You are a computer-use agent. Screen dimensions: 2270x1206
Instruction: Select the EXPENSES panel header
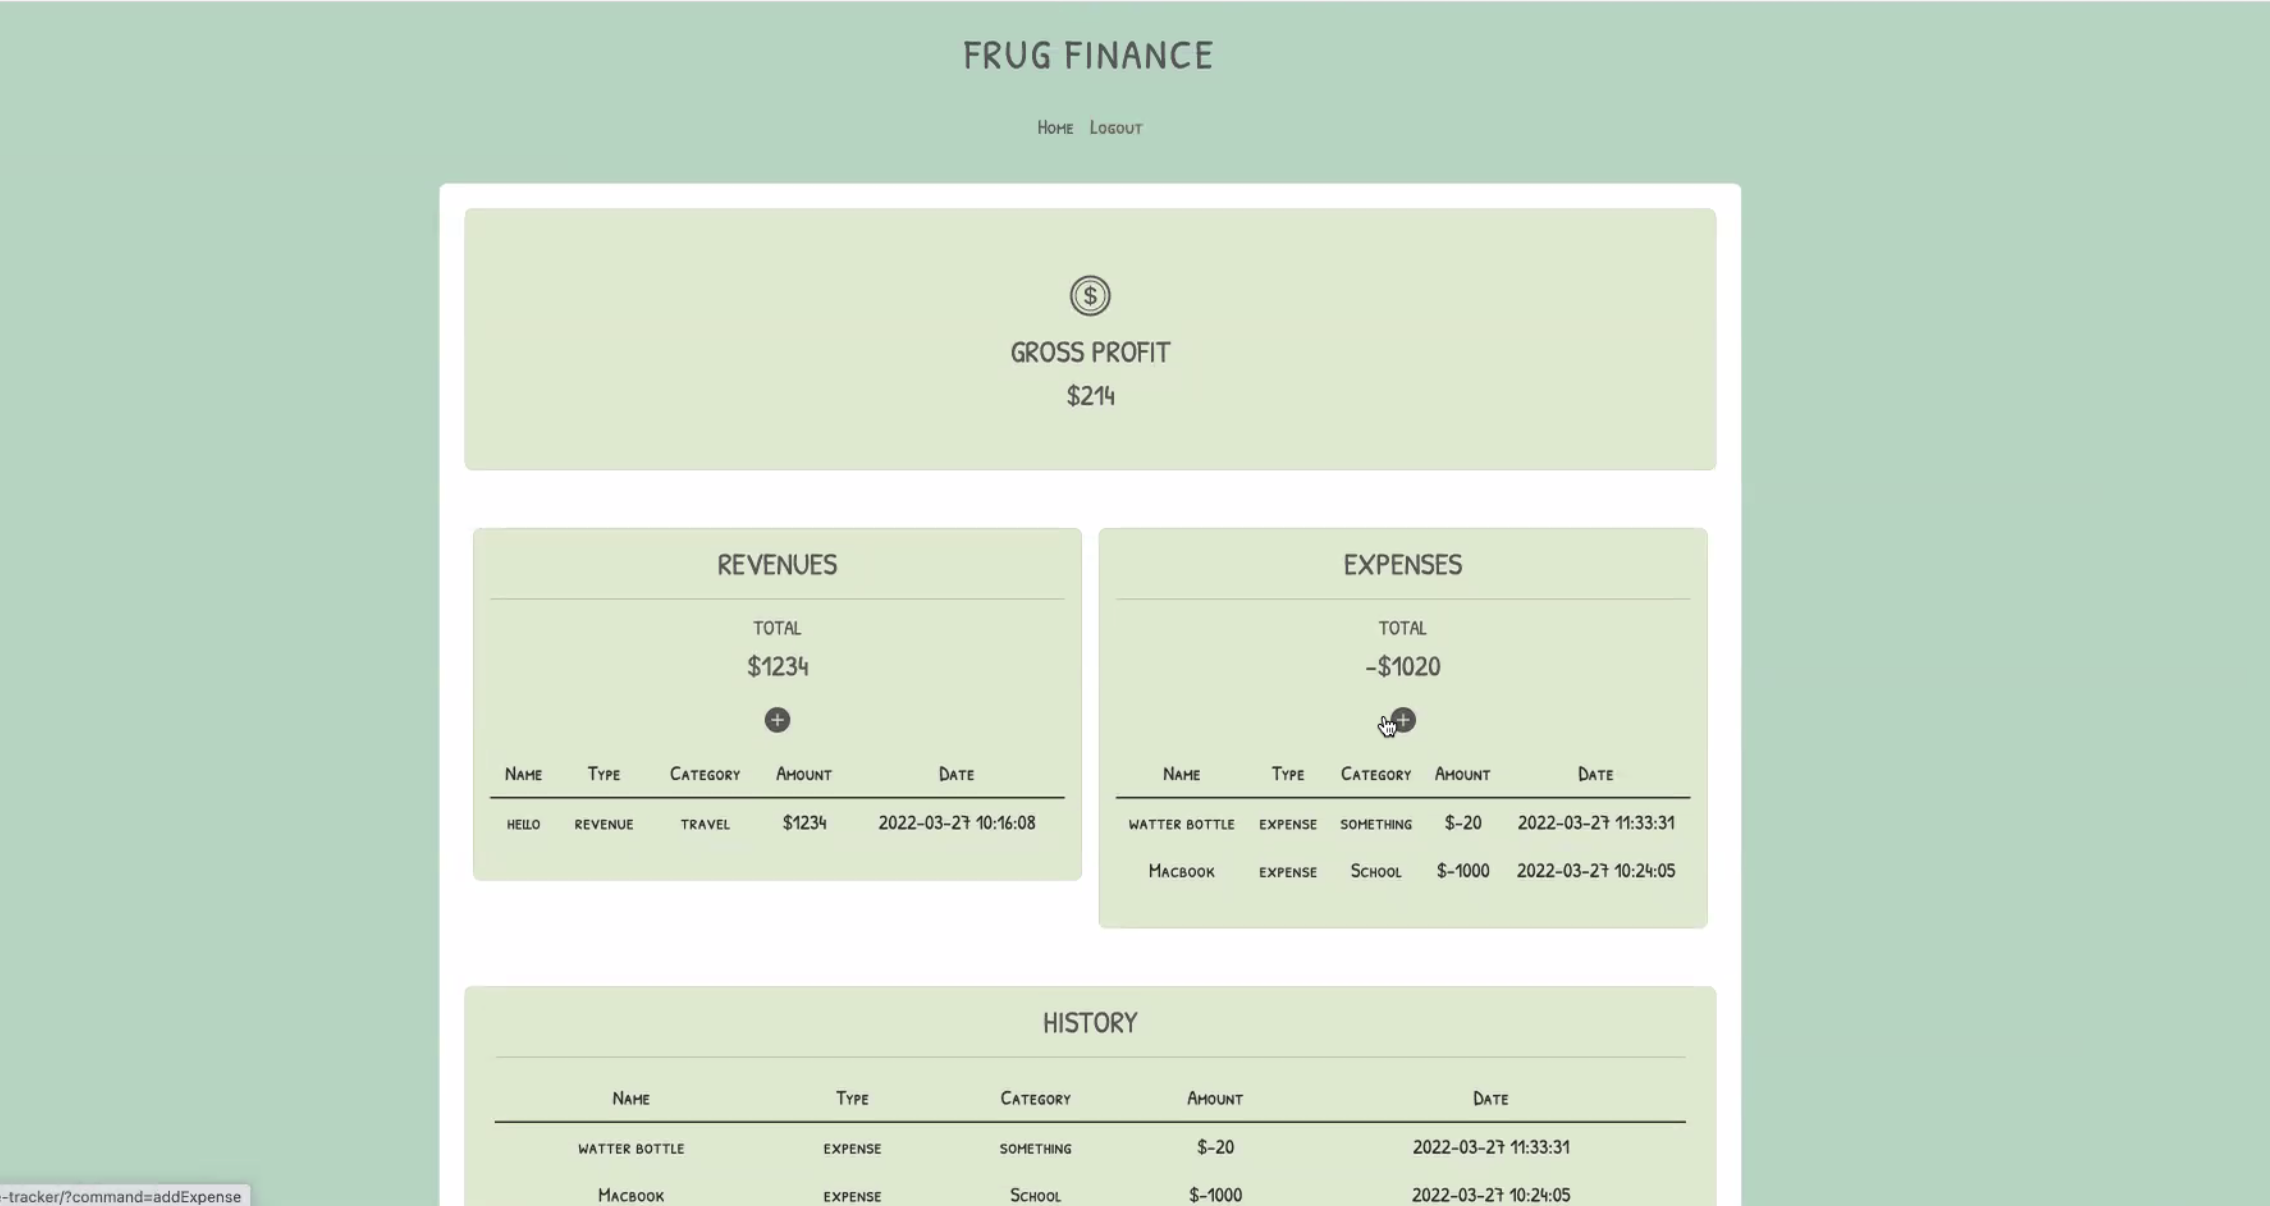[1402, 564]
